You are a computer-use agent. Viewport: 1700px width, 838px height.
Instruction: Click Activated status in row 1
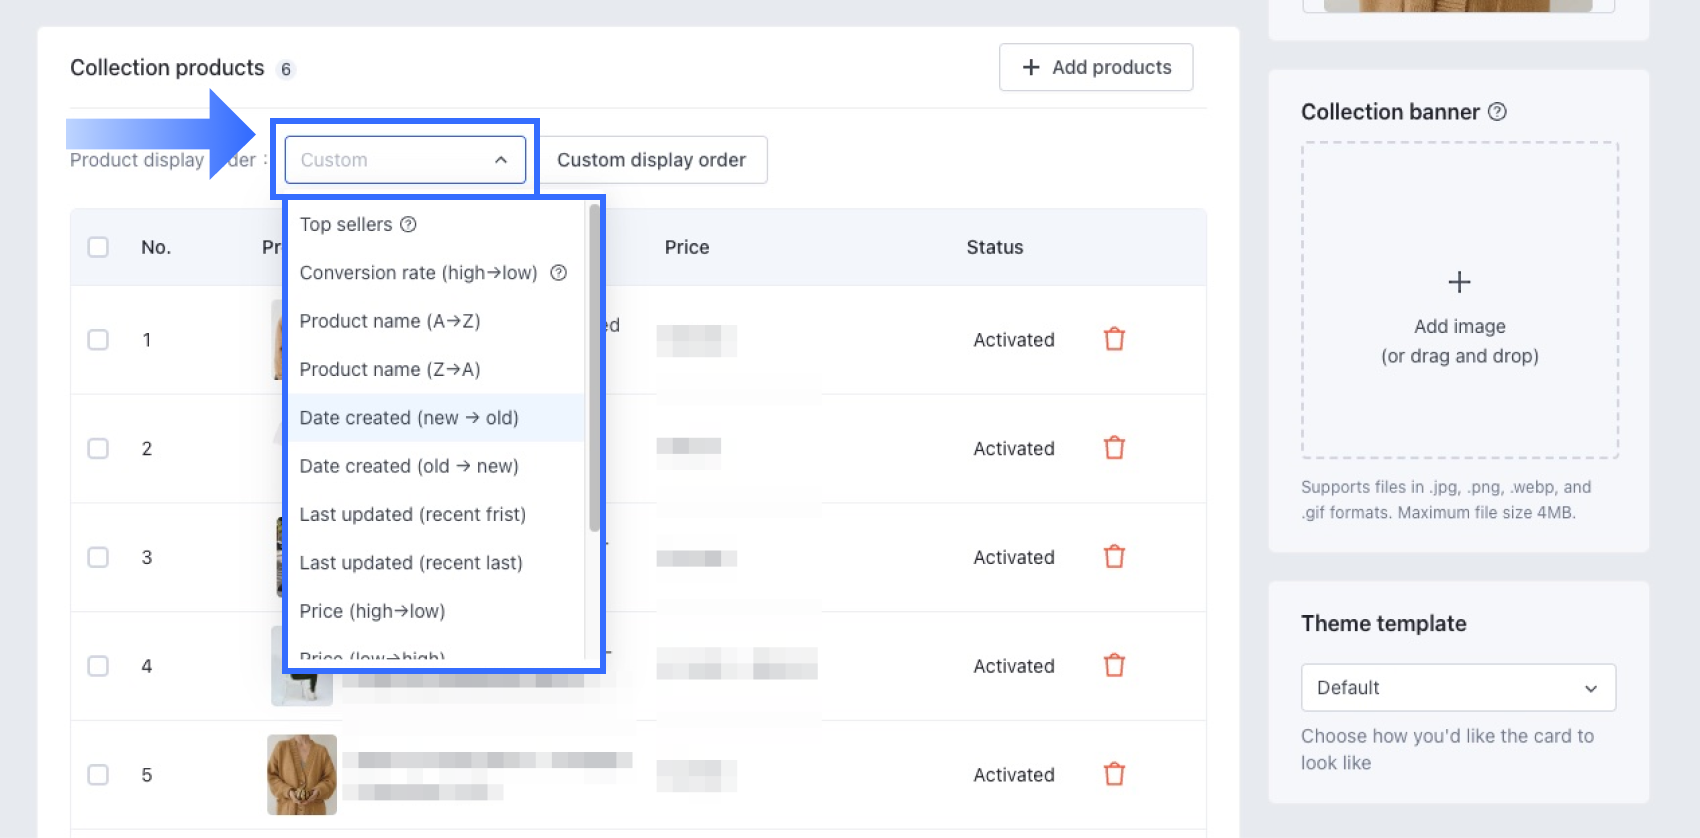click(x=1014, y=340)
